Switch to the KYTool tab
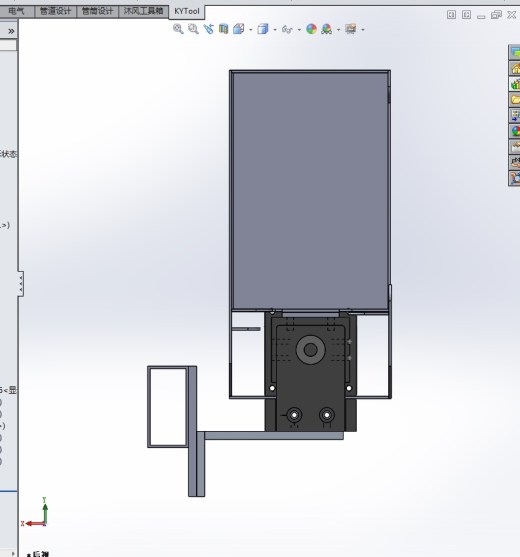520x557 pixels. (x=187, y=11)
